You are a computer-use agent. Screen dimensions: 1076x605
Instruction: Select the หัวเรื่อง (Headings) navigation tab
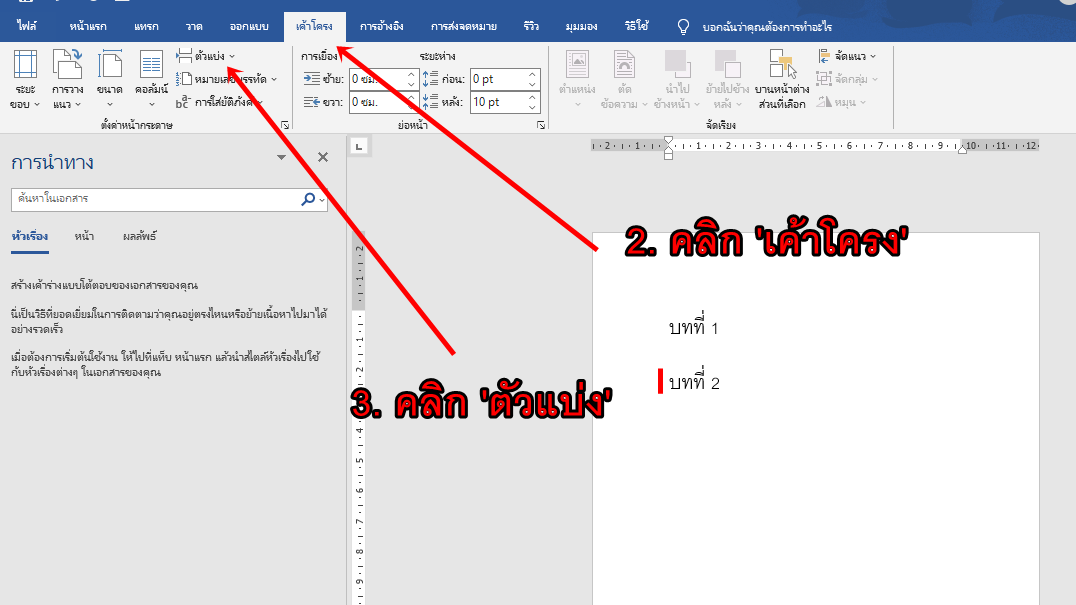pyautogui.click(x=30, y=237)
